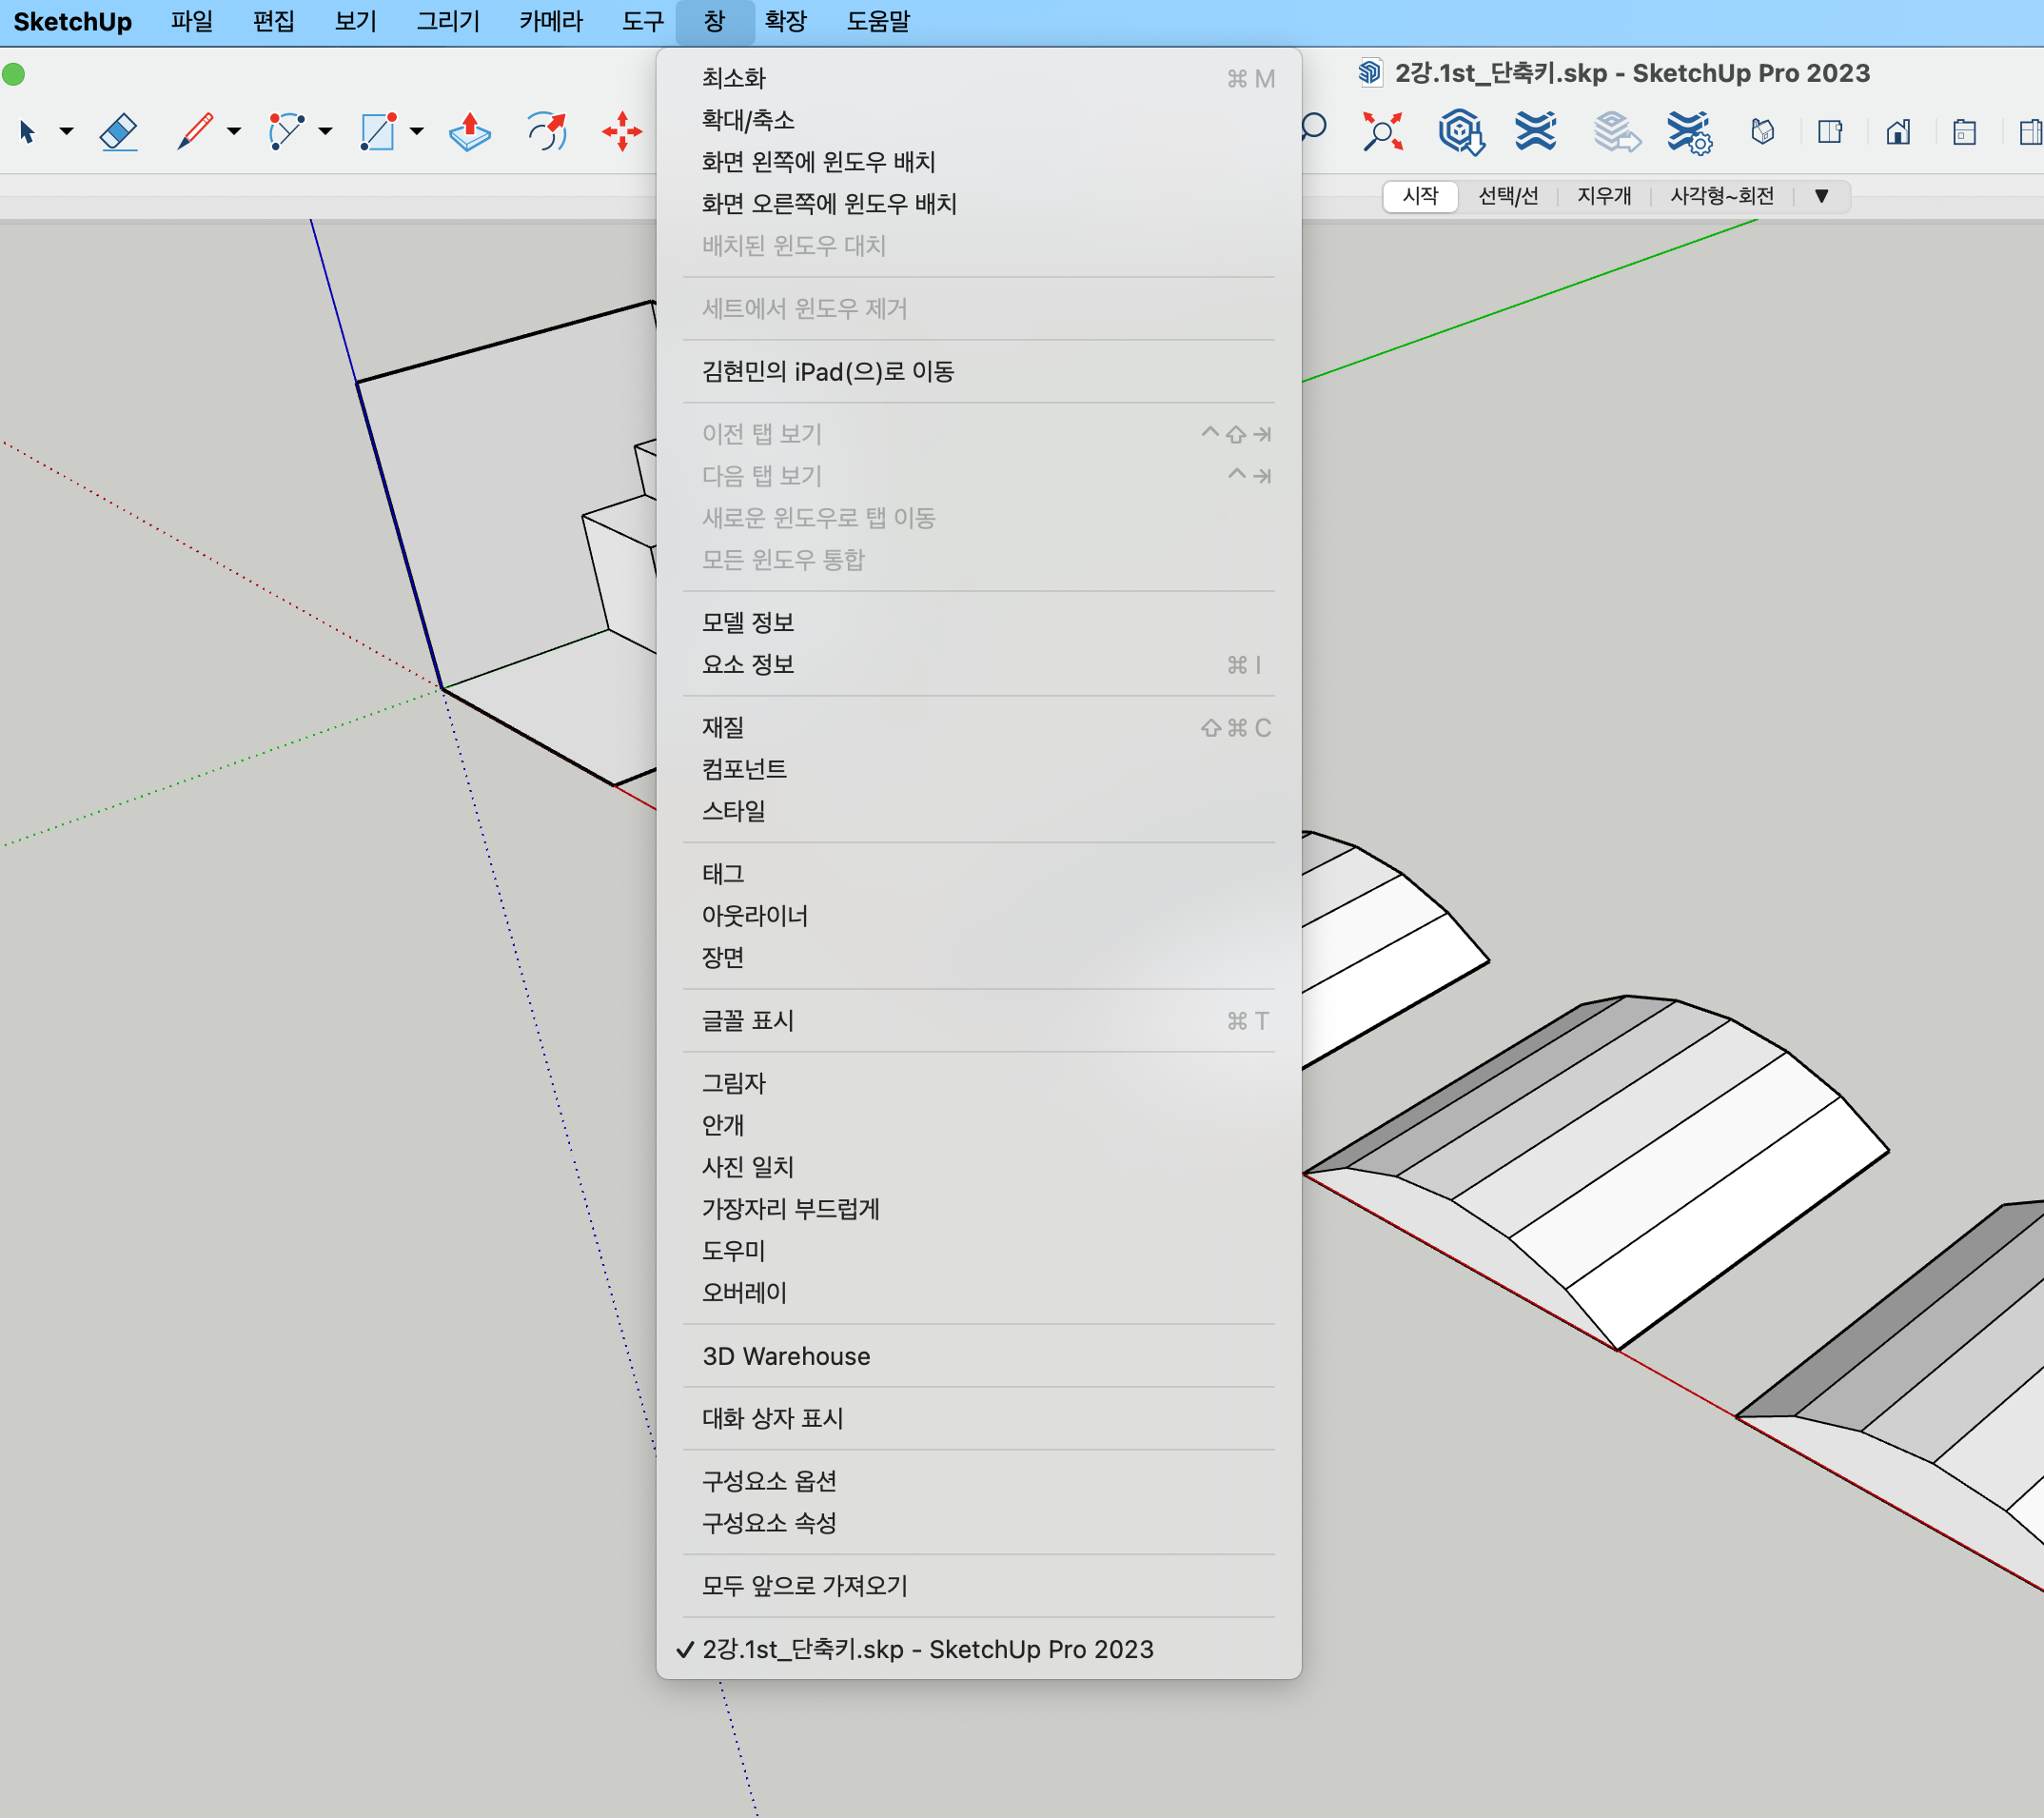Select 김현민의 iPad(으)로 이동
This screenshot has height=1818, width=2044.
tap(978, 372)
